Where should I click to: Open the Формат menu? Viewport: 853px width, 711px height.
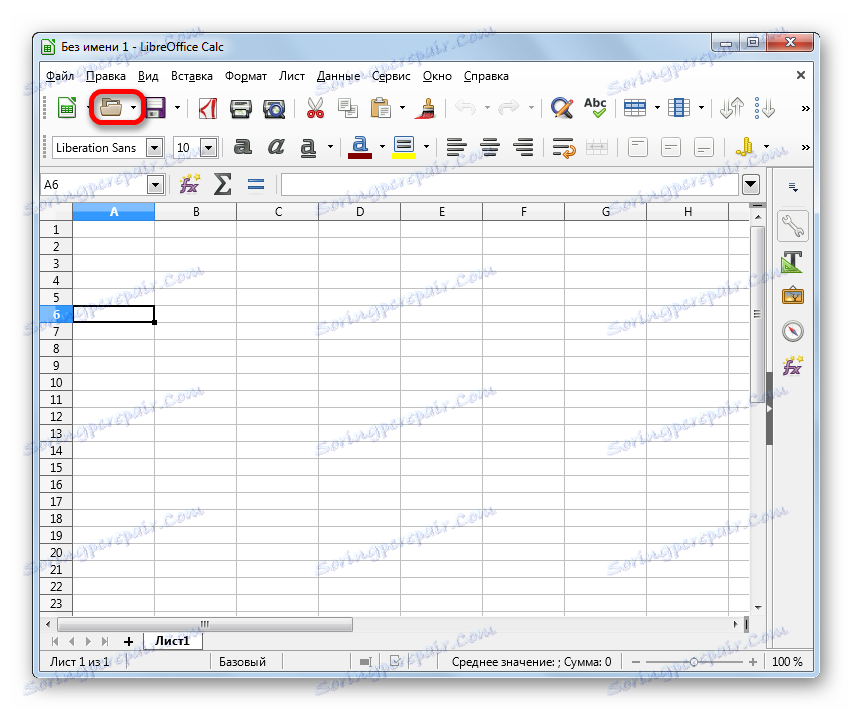click(246, 76)
